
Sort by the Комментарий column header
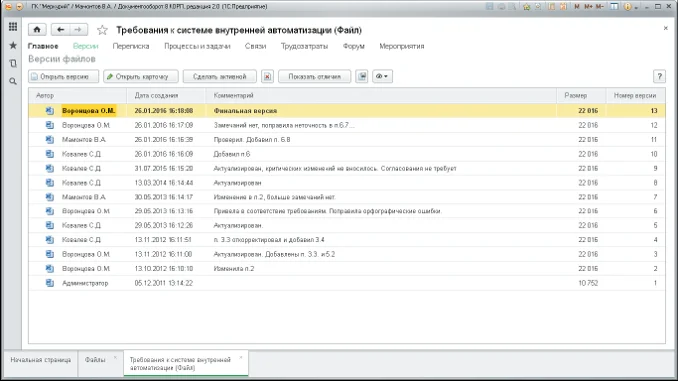click(381, 95)
